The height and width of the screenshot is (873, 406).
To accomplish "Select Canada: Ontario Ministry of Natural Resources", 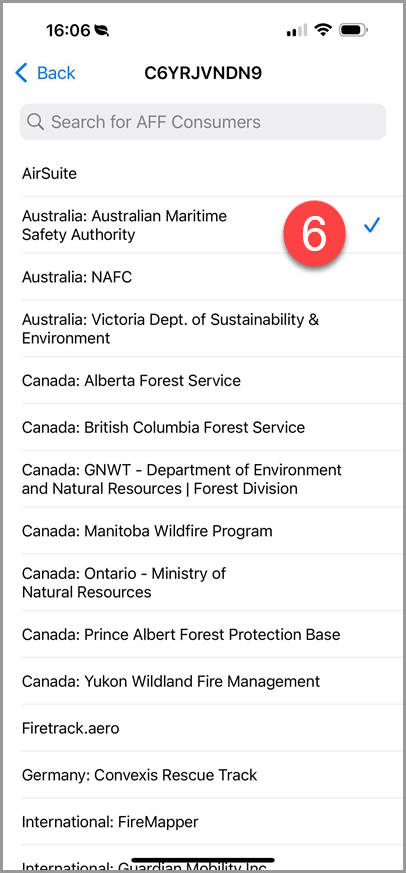I will pos(212,582).
